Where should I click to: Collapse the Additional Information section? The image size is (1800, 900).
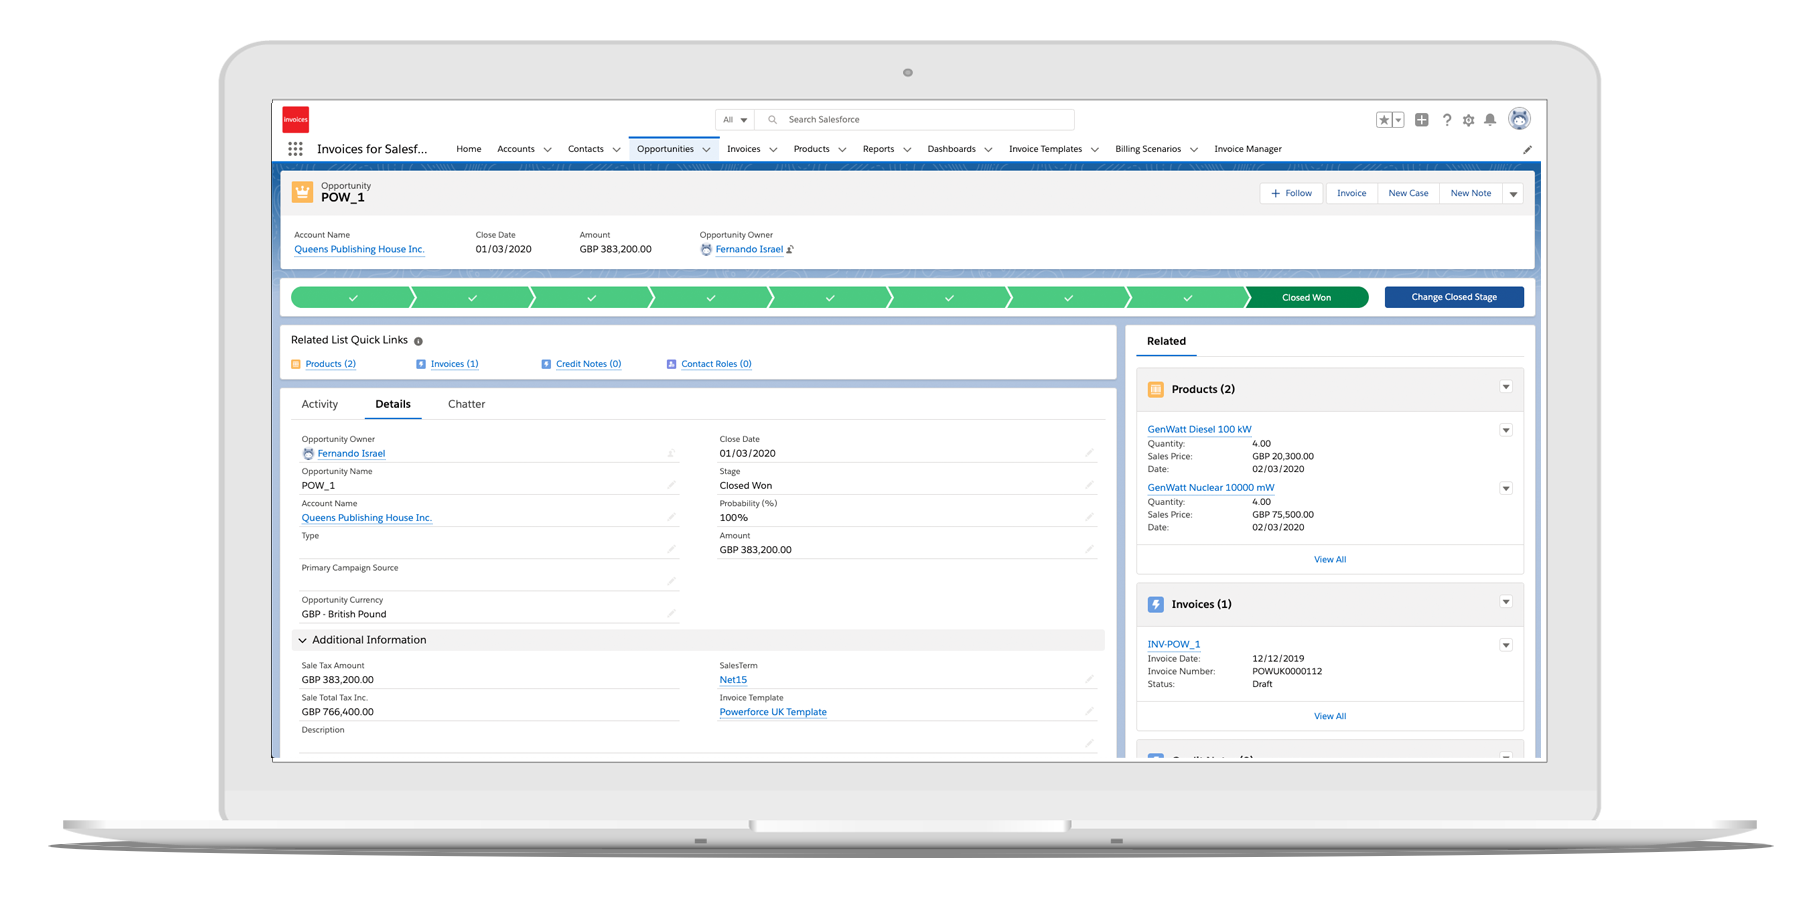[x=303, y=640]
